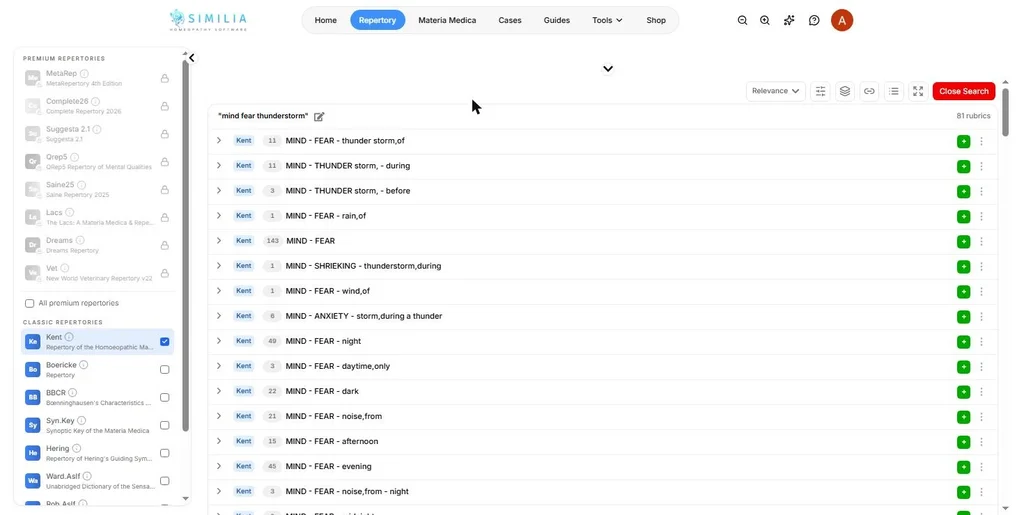The height and width of the screenshot is (515, 1024).
Task: Select the Saine25 premium repertory
Action: [97, 189]
